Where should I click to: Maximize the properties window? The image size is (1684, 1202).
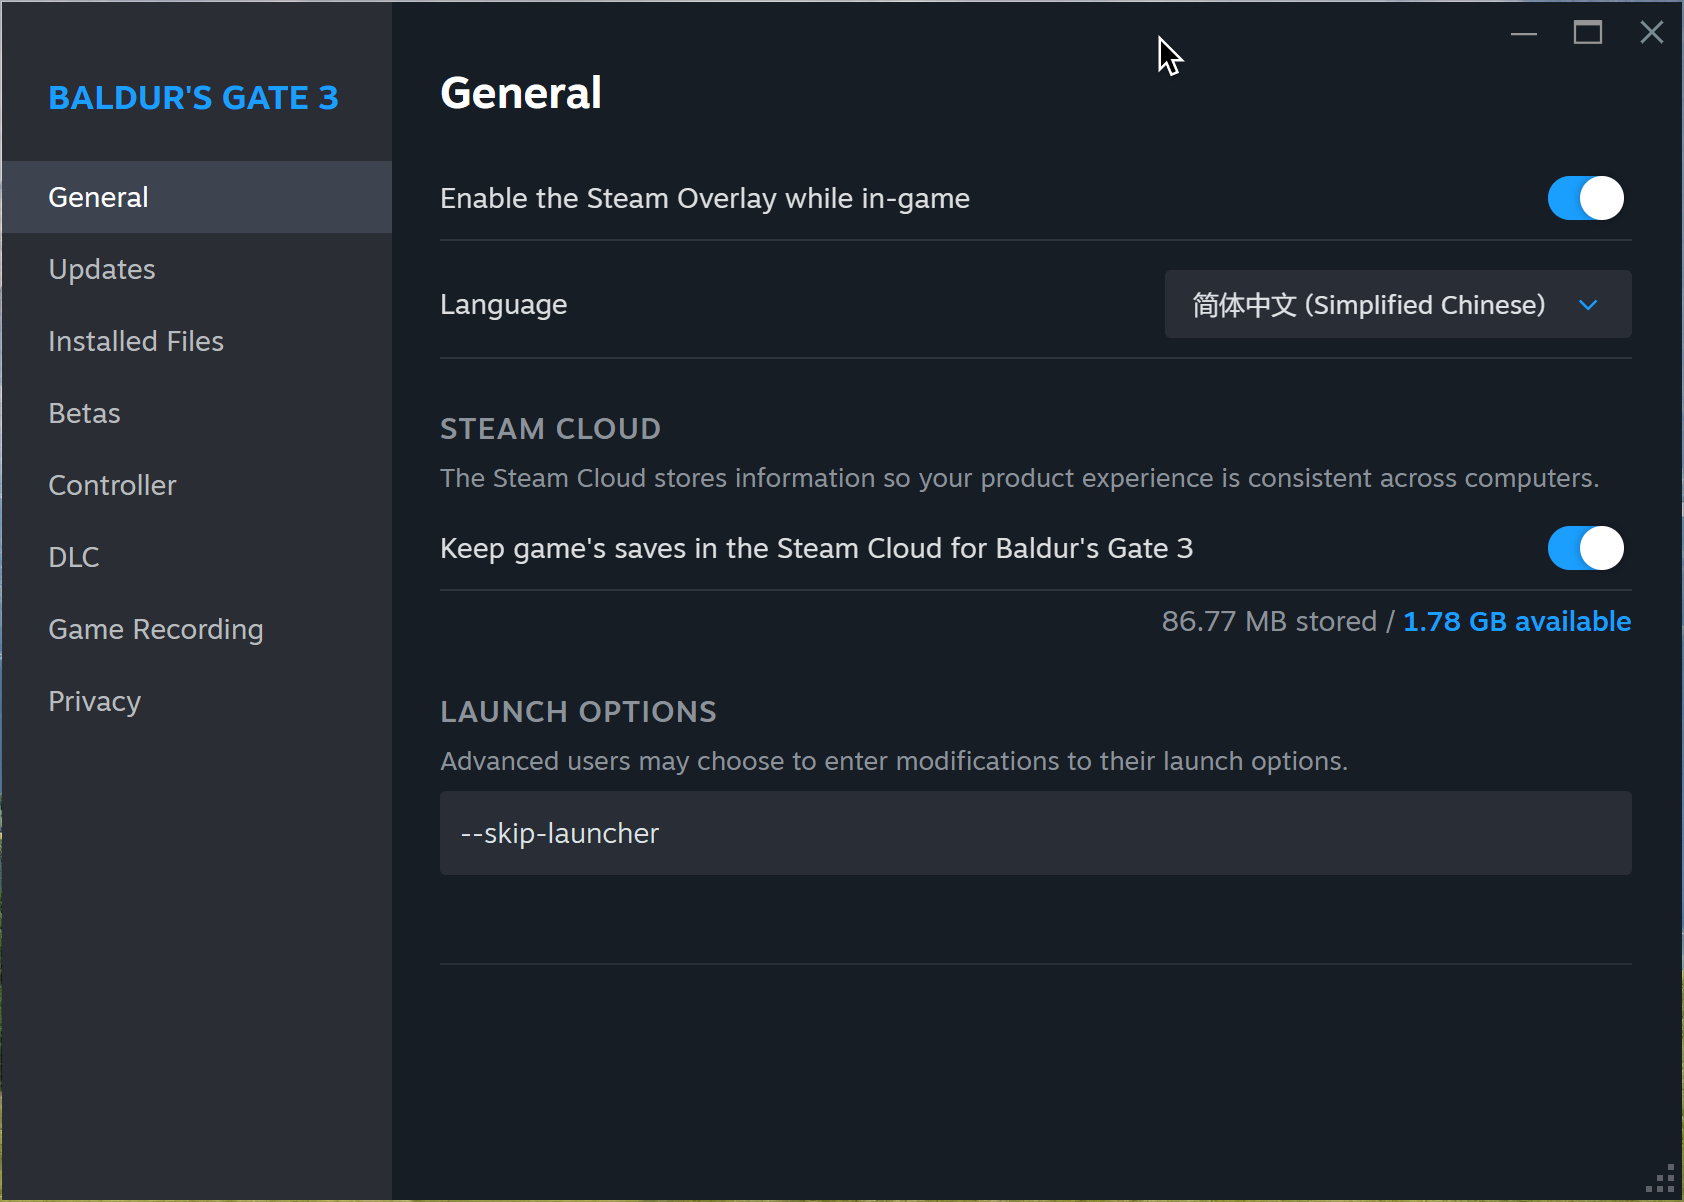point(1588,33)
